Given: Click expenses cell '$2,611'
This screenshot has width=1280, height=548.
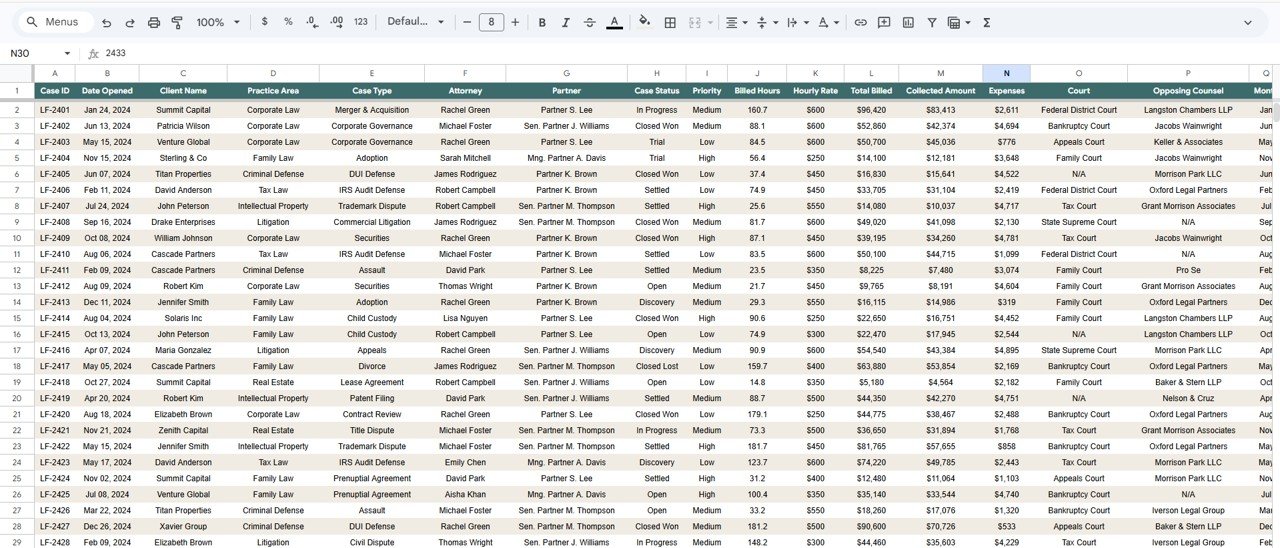Looking at the screenshot, I should tap(1006, 110).
